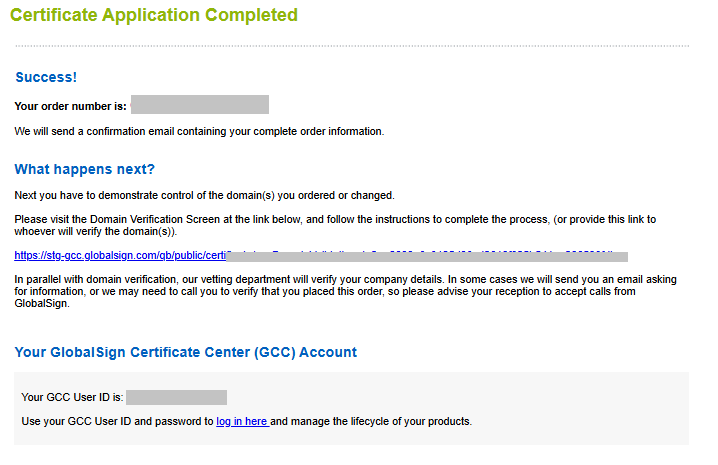Click the "Your order number is:" label
Image resolution: width=718 pixels, height=465 pixels.
point(70,104)
